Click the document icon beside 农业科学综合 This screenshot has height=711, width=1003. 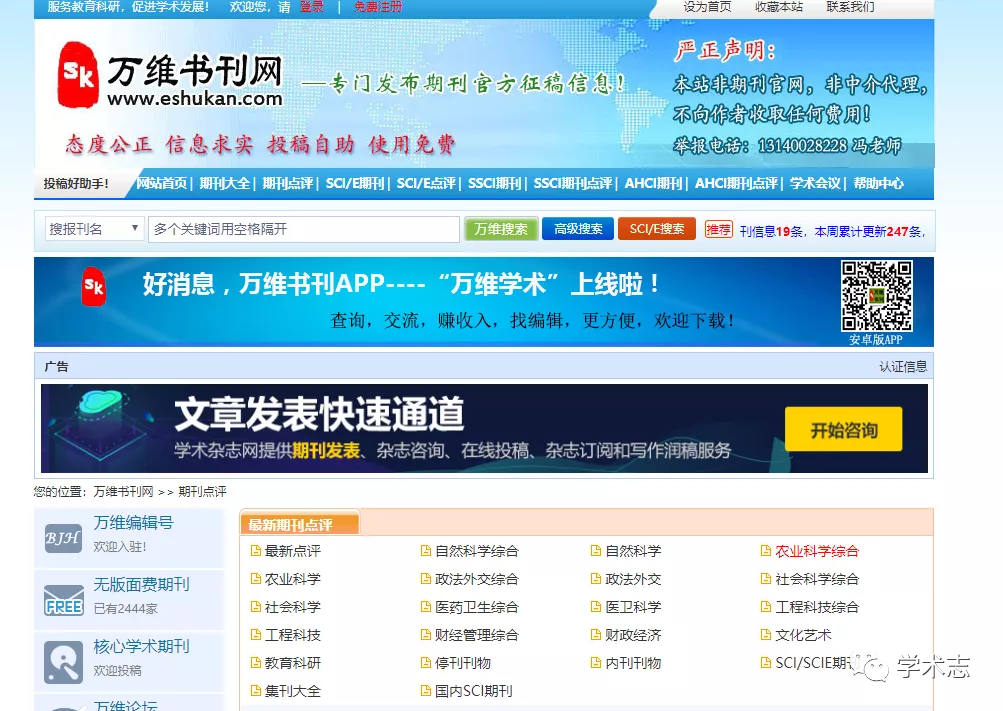pos(766,551)
